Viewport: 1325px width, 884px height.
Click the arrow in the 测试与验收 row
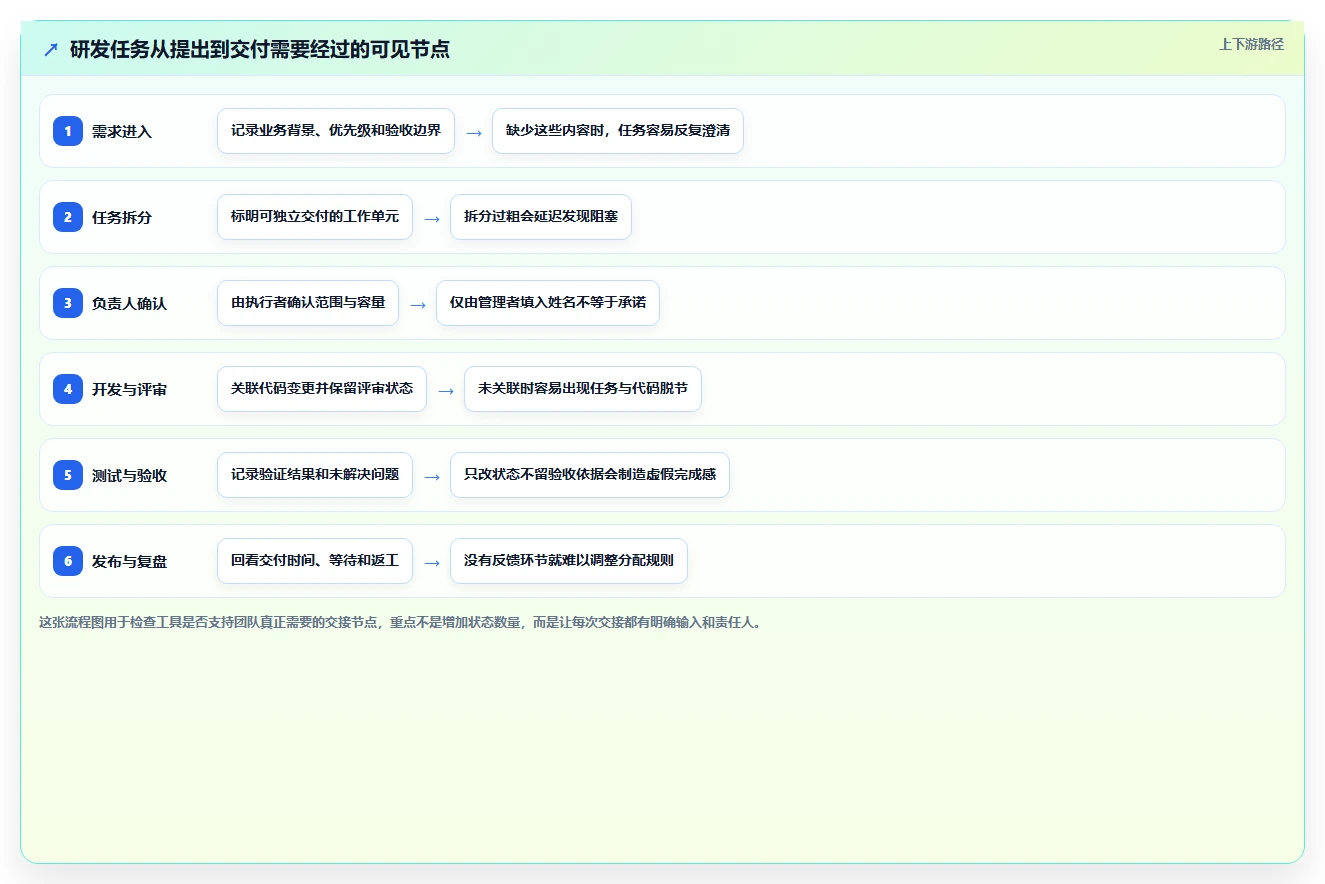tap(432, 476)
